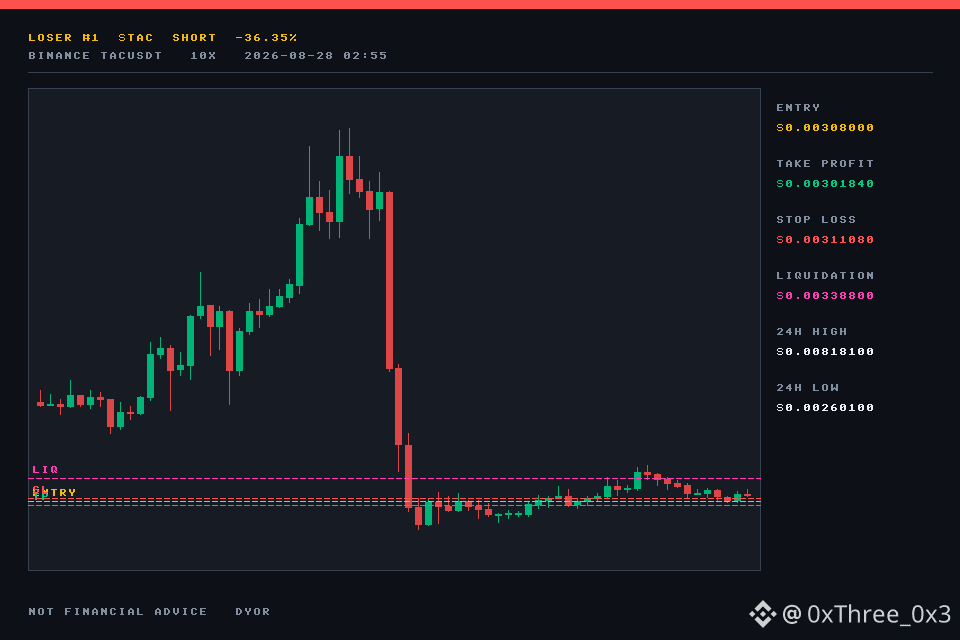Viewport: 960px width, 640px height.
Task: Click the "SHORT" position label
Action: point(194,37)
